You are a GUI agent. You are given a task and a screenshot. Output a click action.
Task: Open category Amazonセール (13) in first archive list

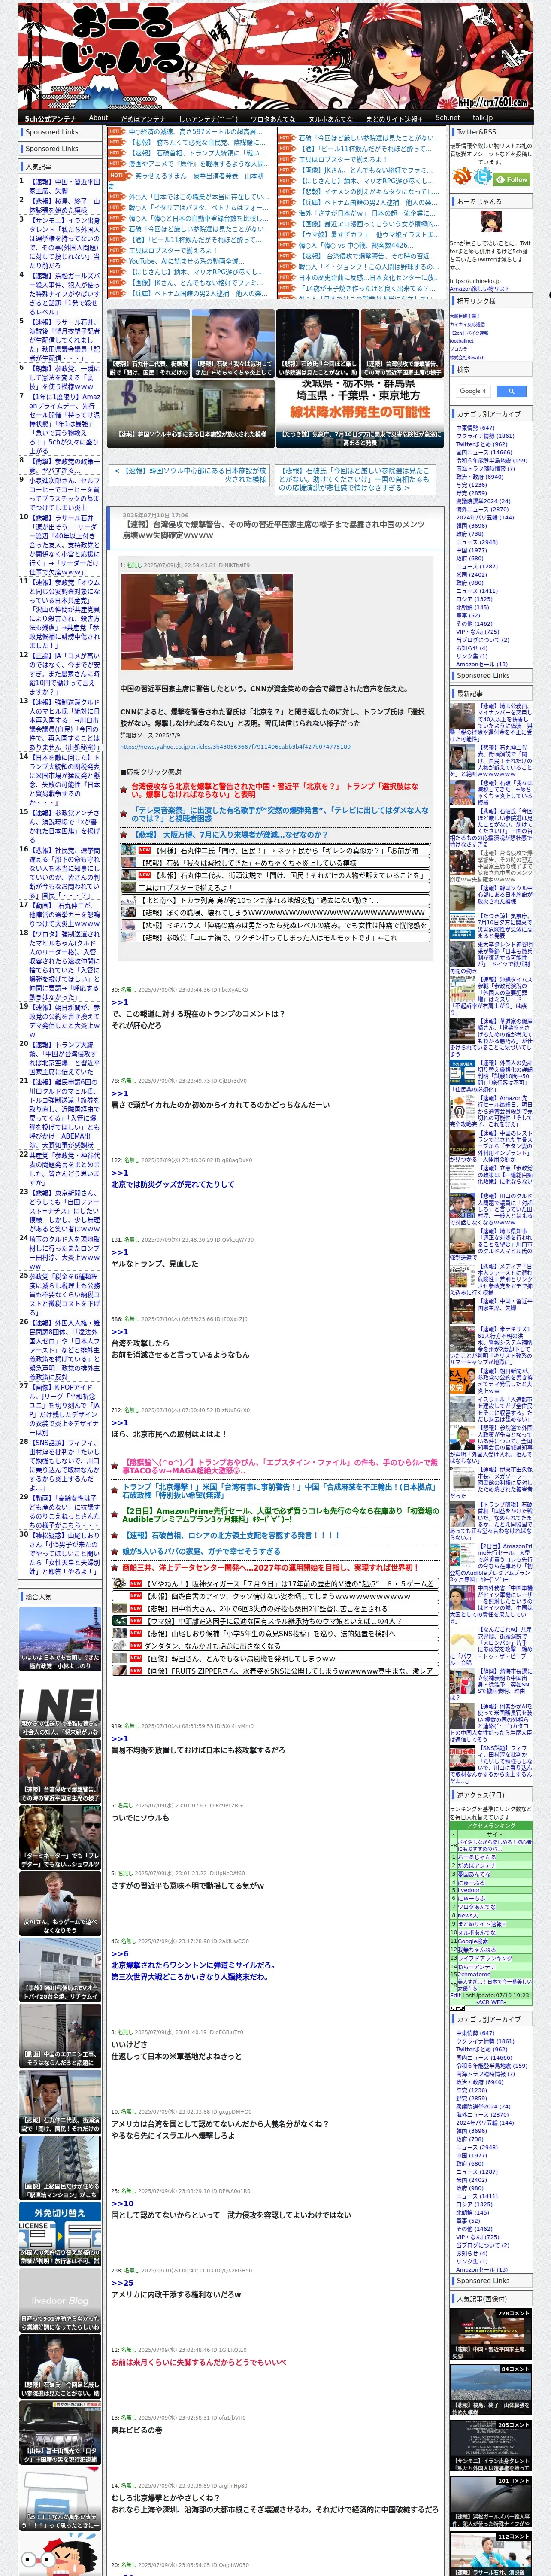(481, 664)
